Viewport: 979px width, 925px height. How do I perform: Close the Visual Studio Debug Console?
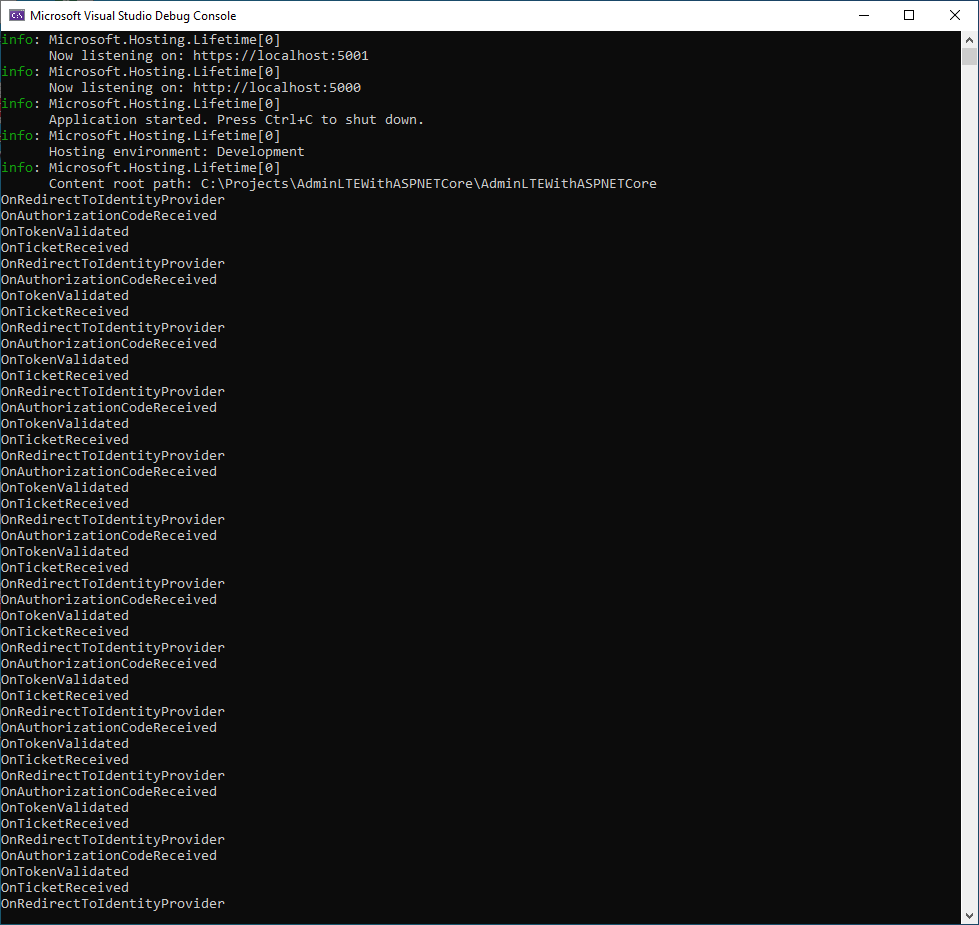[954, 15]
